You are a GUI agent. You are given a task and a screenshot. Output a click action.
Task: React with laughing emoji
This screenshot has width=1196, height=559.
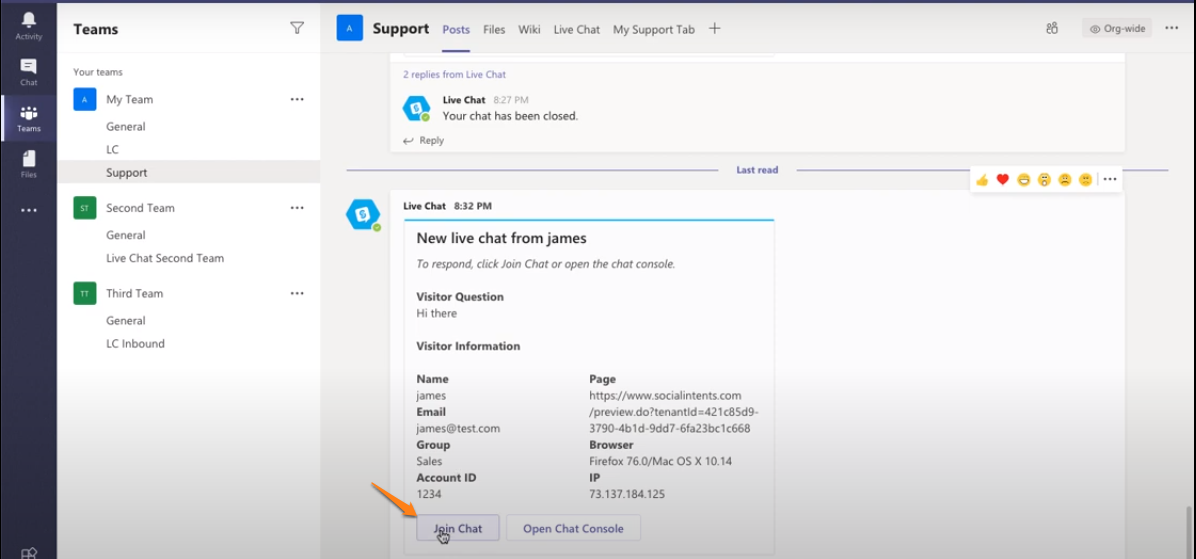(x=1023, y=179)
